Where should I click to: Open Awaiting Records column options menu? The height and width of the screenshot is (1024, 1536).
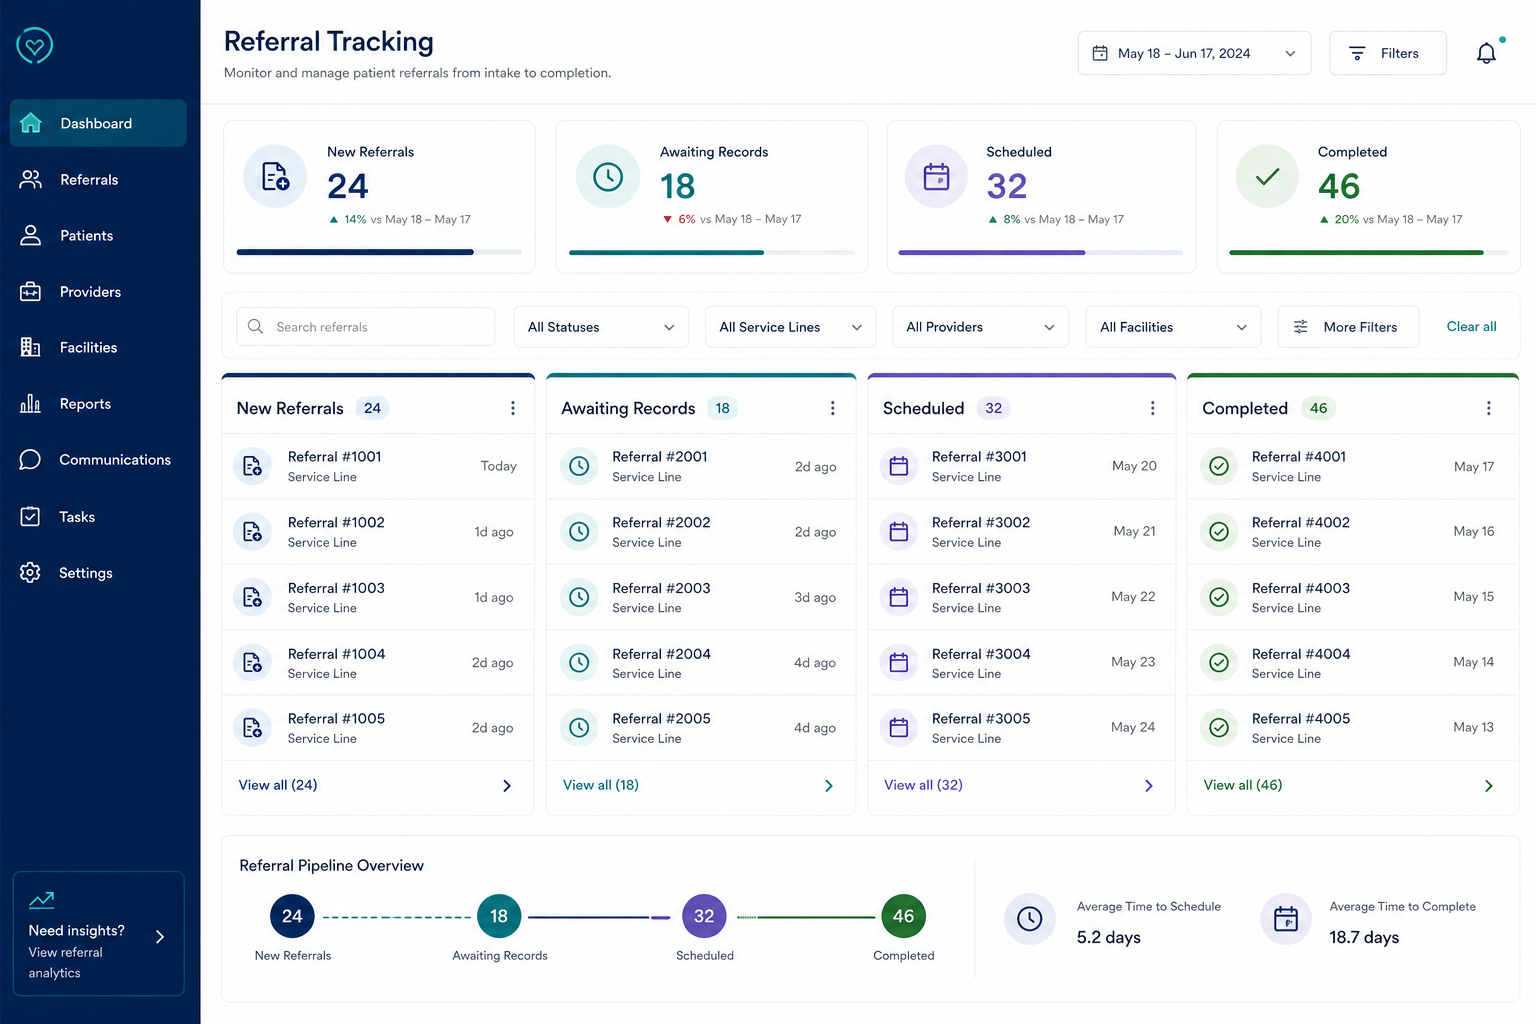click(x=832, y=408)
